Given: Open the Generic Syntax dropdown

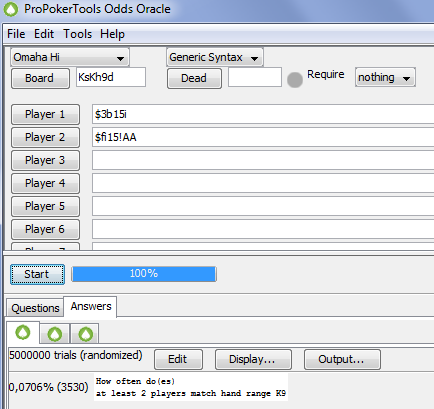Looking at the screenshot, I should (215, 57).
